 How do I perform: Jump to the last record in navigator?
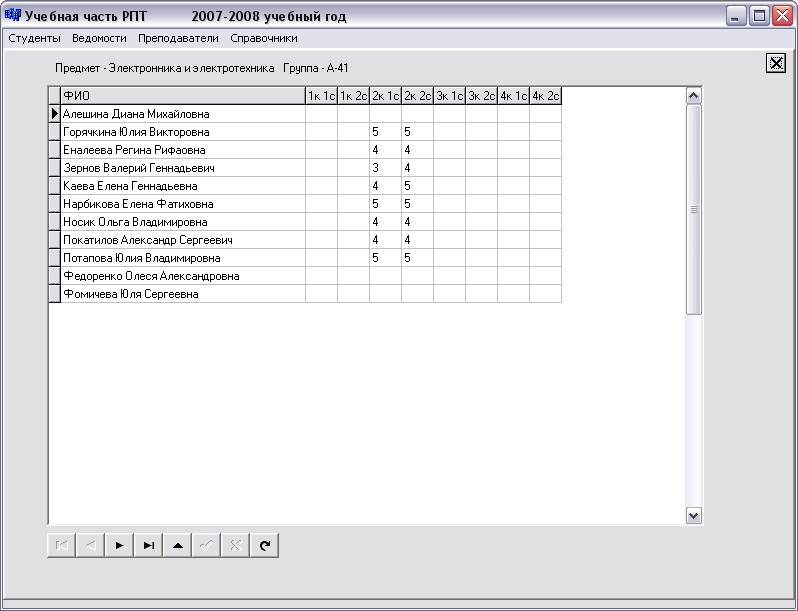point(148,545)
